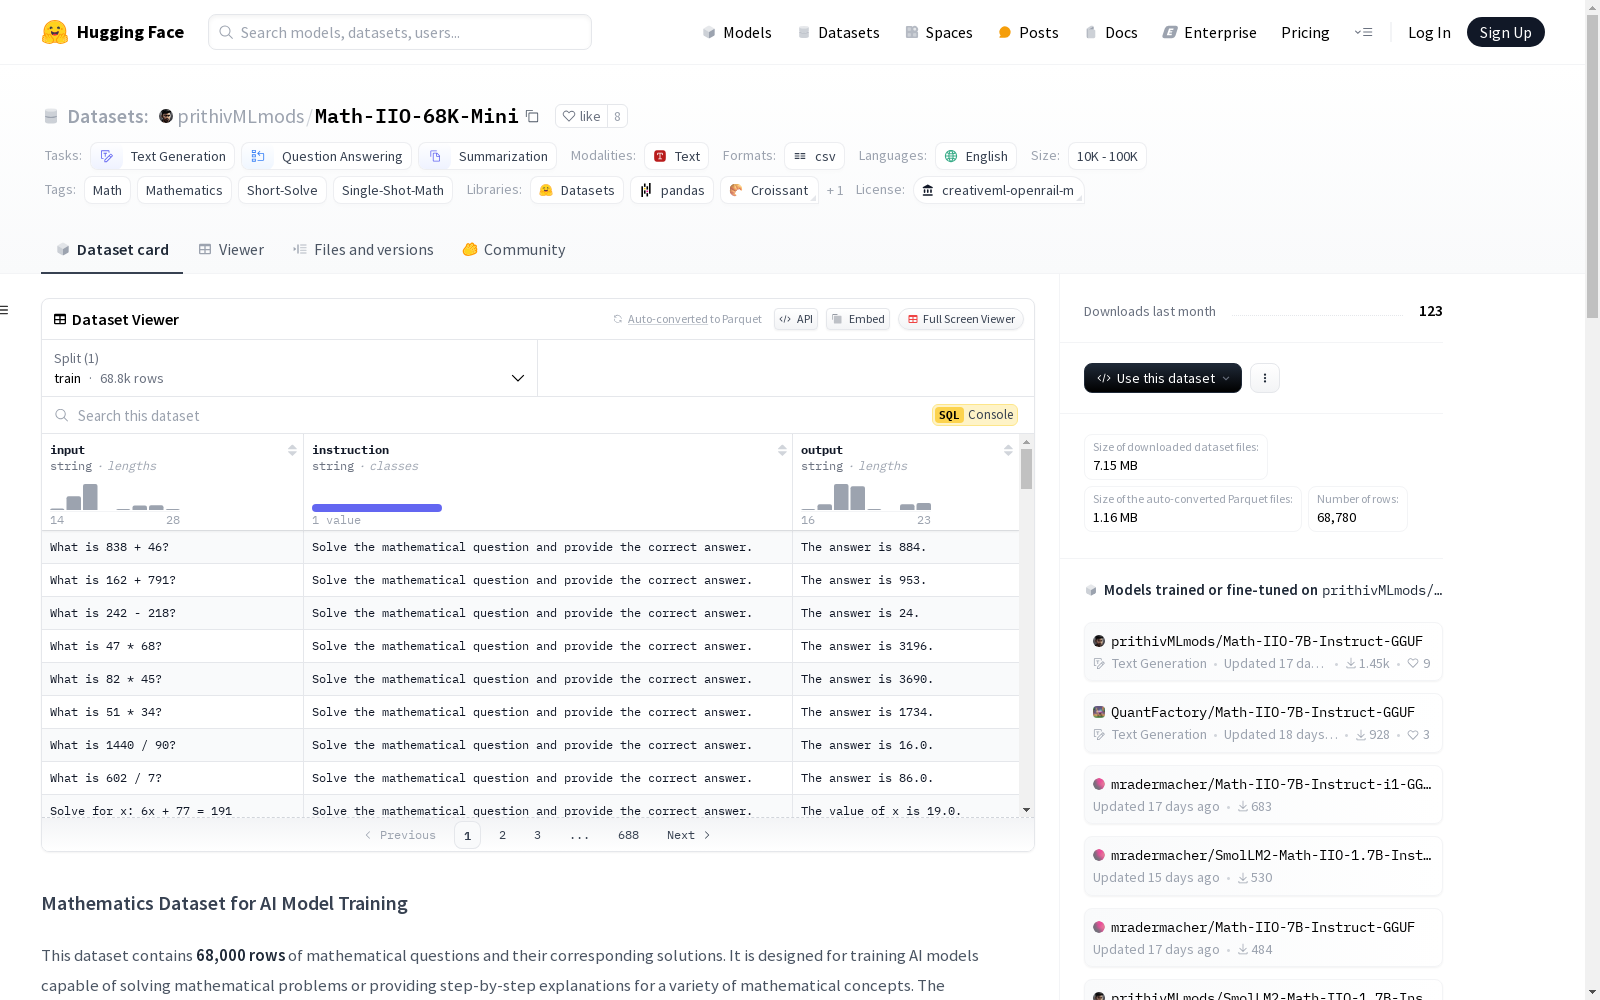This screenshot has height=1000, width=1600.
Task: Open Pricing page
Action: click(x=1305, y=32)
